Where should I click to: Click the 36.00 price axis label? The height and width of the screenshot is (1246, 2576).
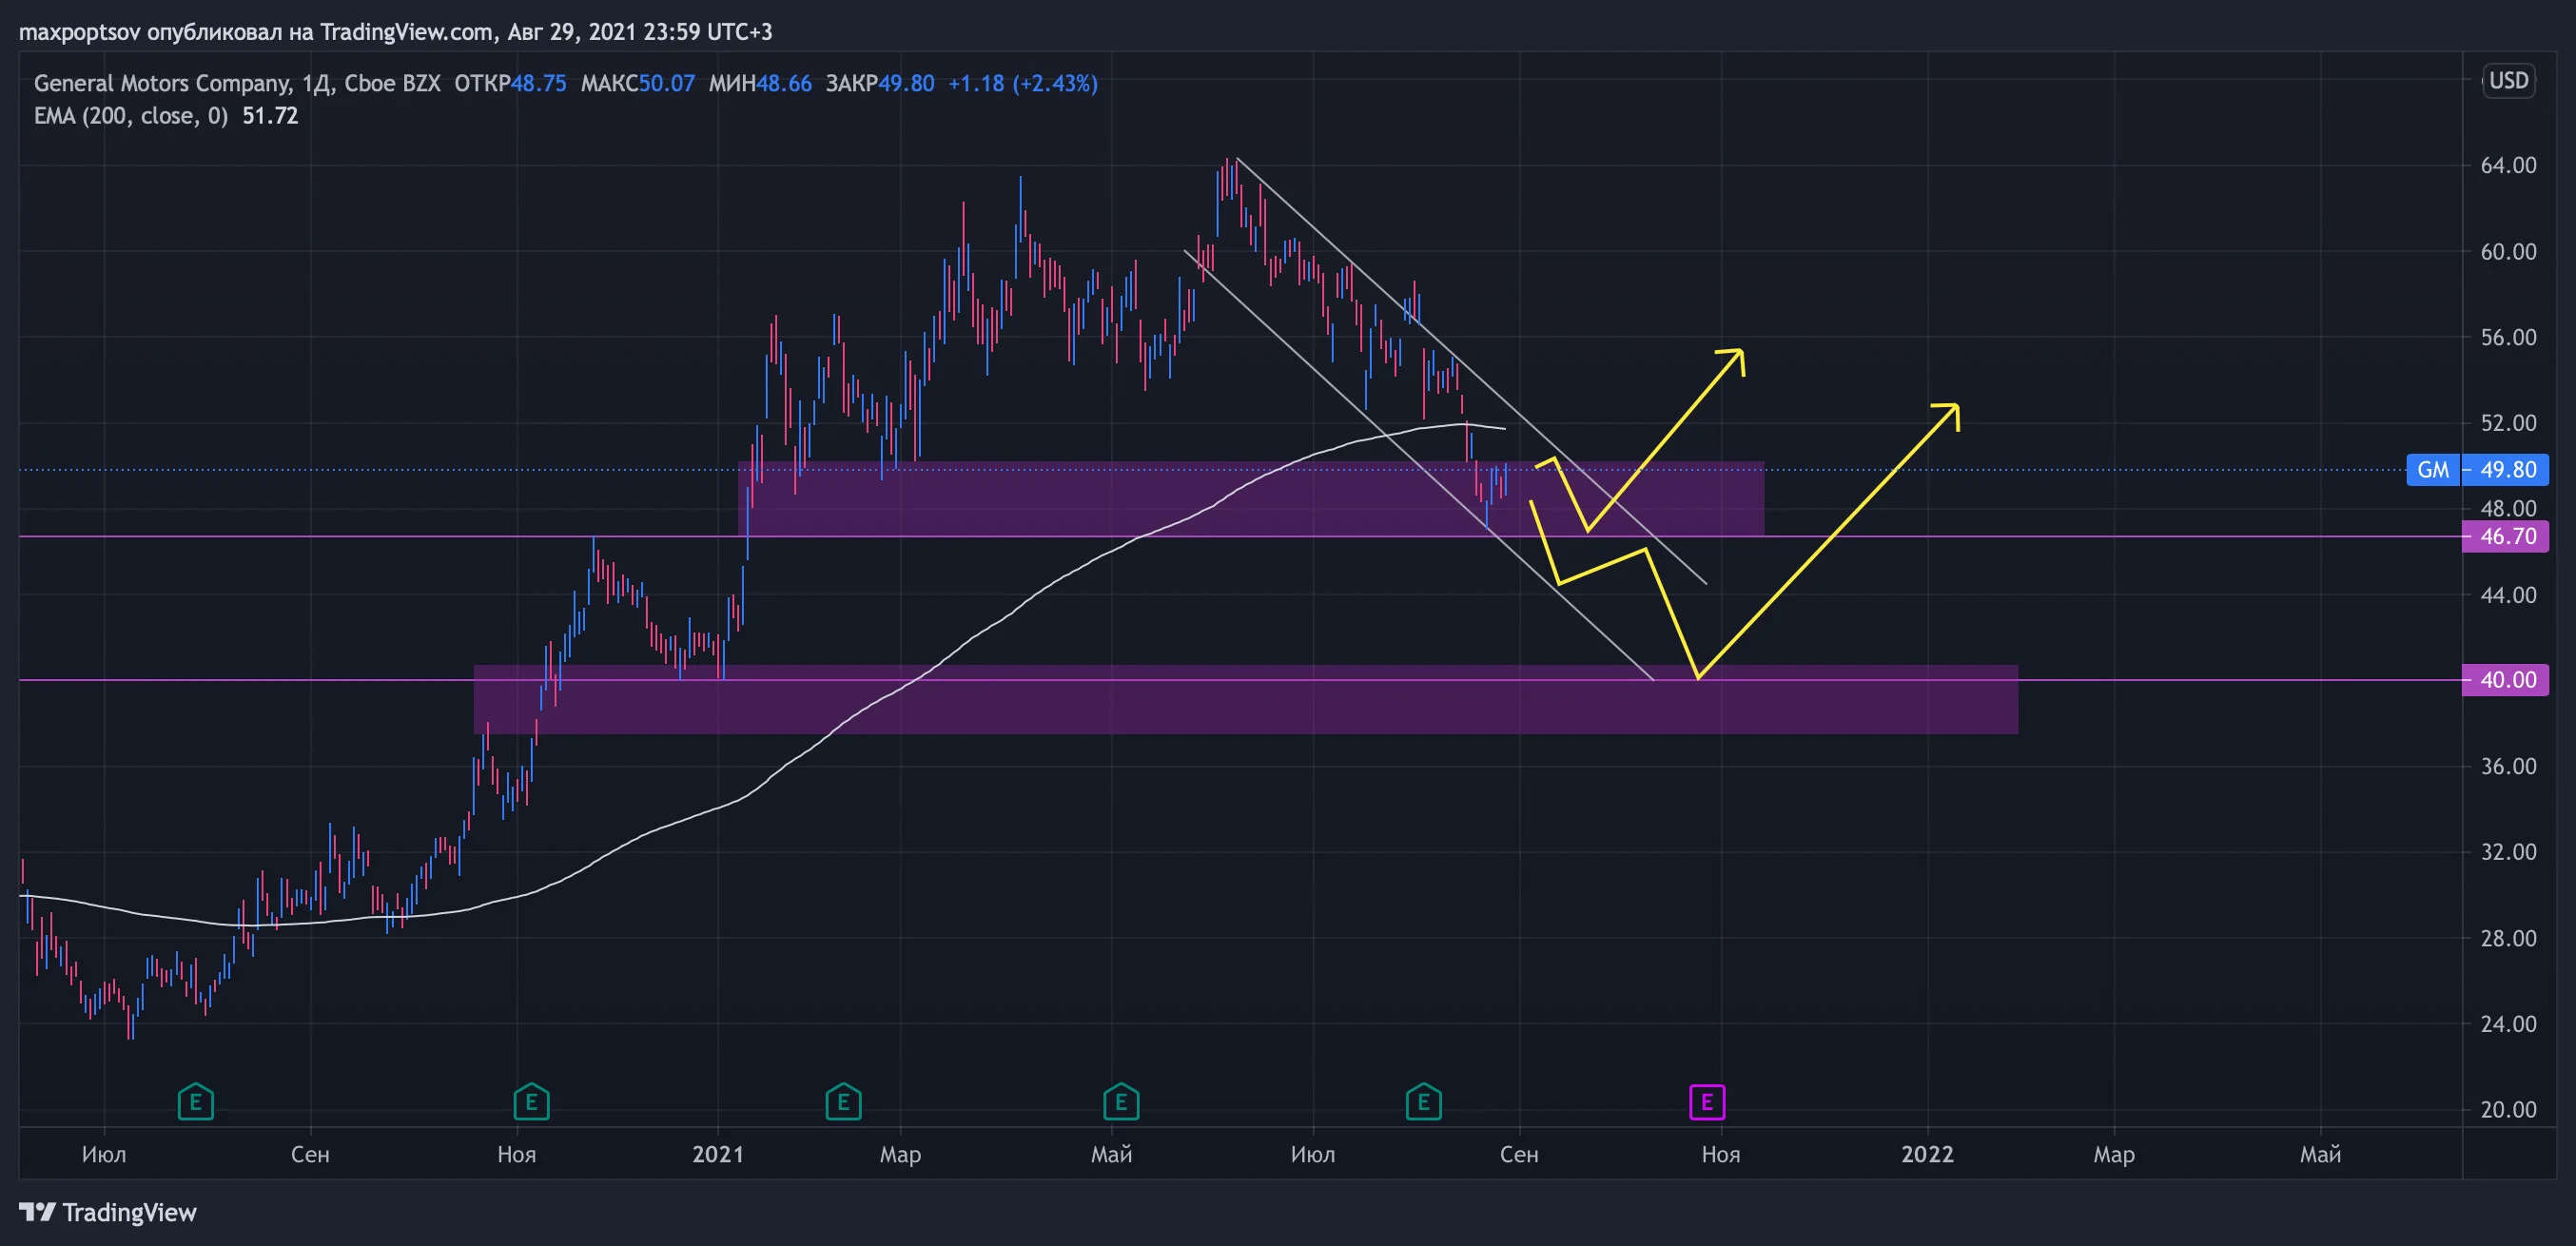[2508, 766]
